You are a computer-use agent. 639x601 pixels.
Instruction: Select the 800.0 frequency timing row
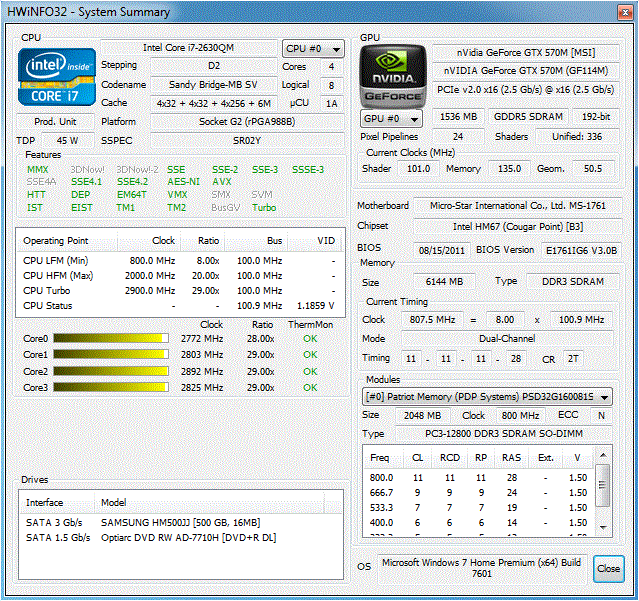479,478
